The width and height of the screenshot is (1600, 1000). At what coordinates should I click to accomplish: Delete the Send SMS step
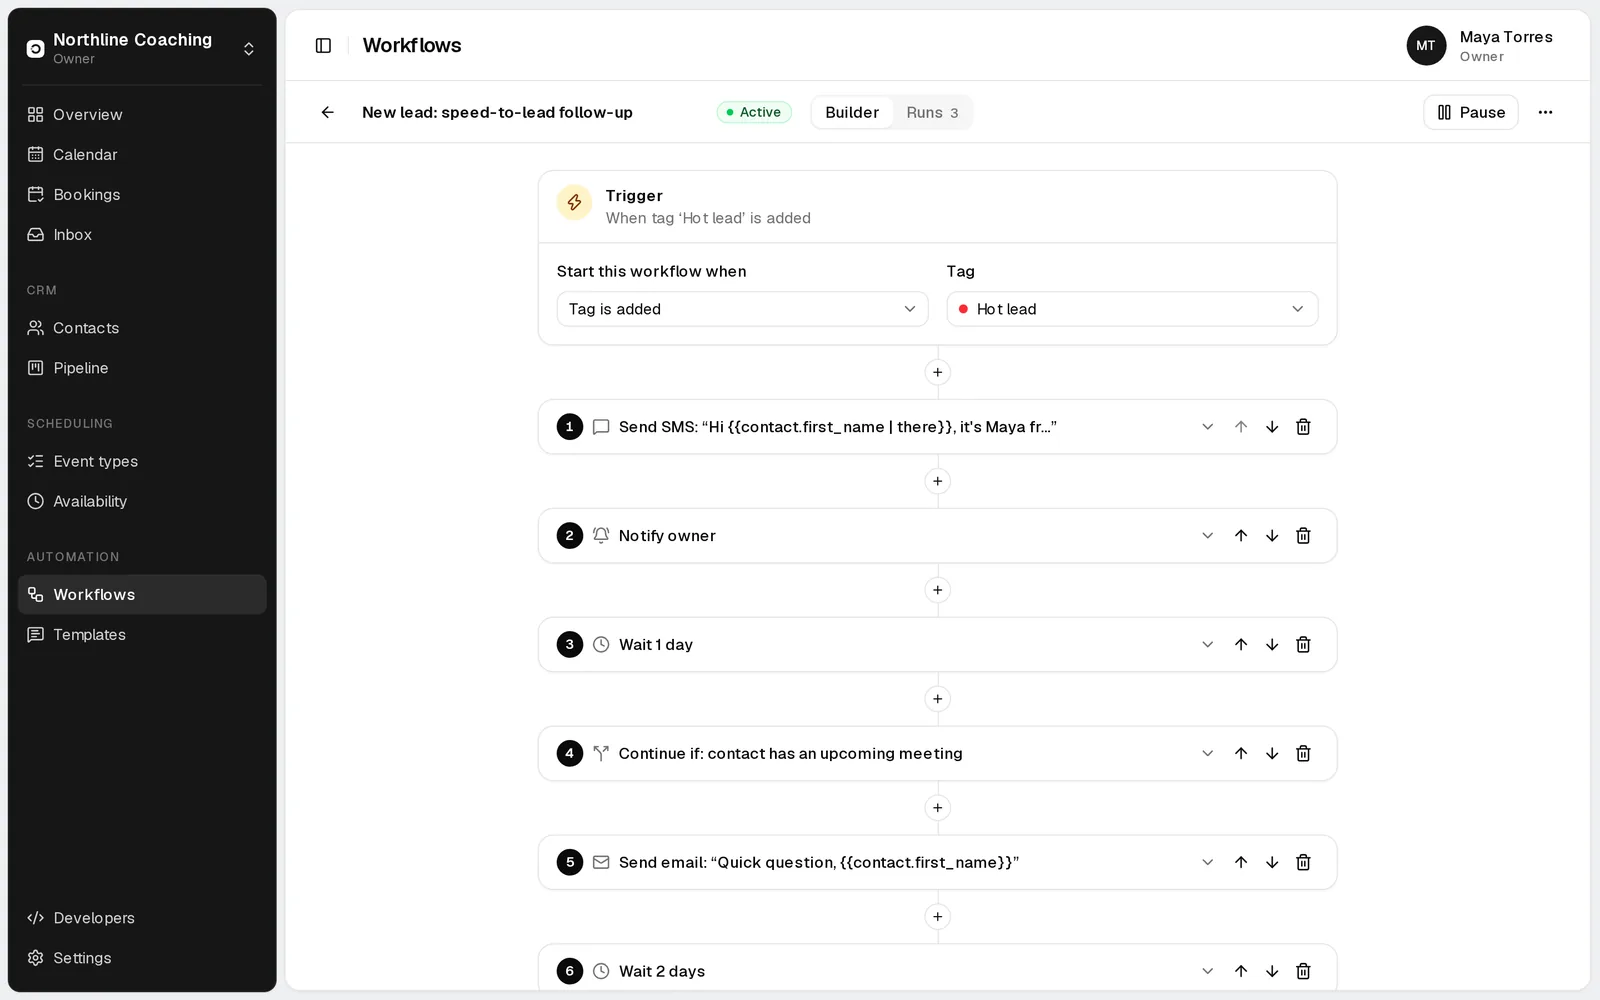[1303, 427]
